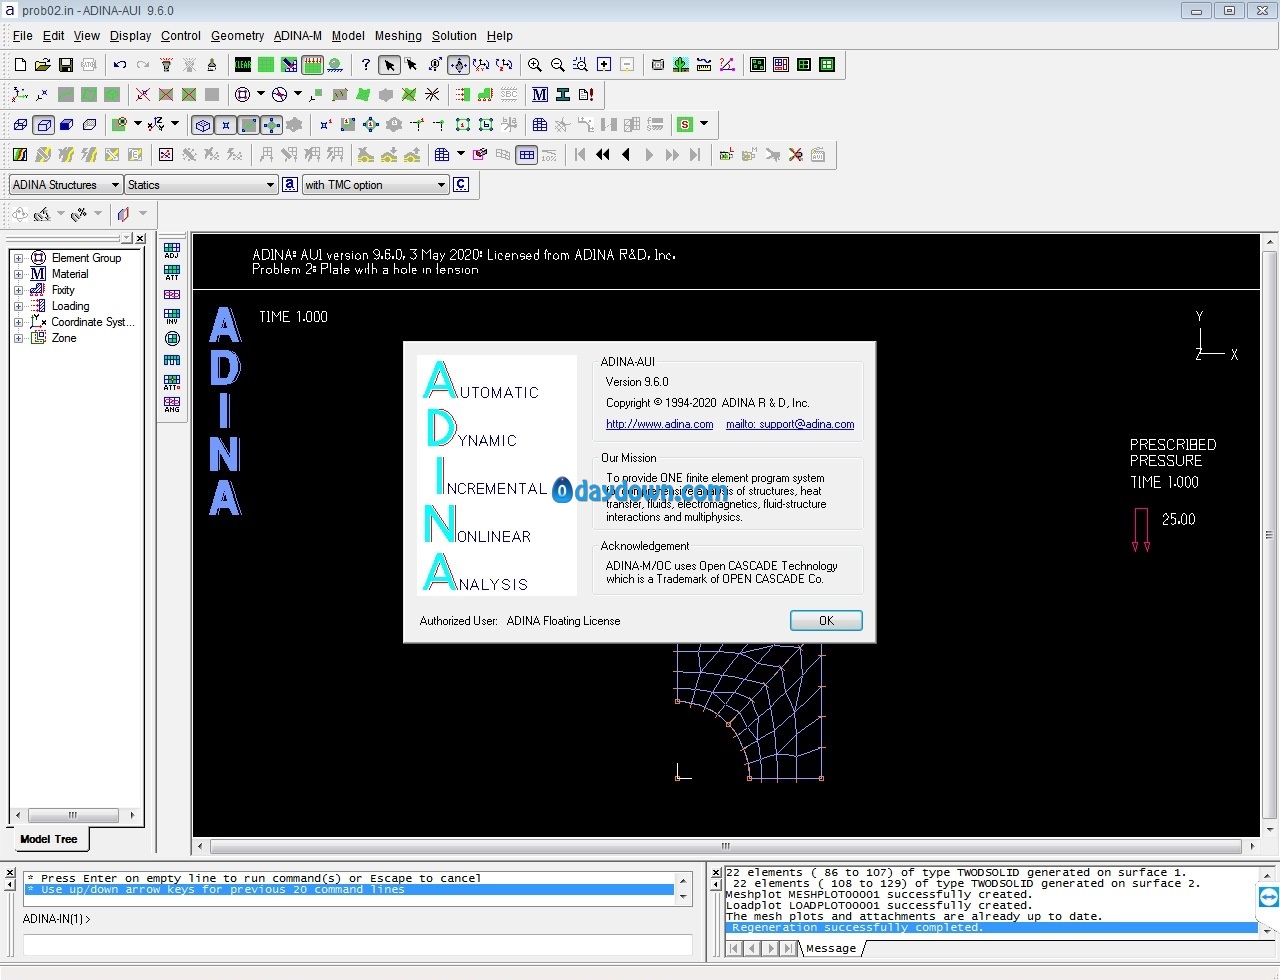The image size is (1280, 980).
Task: Click the cactus scenery icon
Action: click(x=681, y=65)
